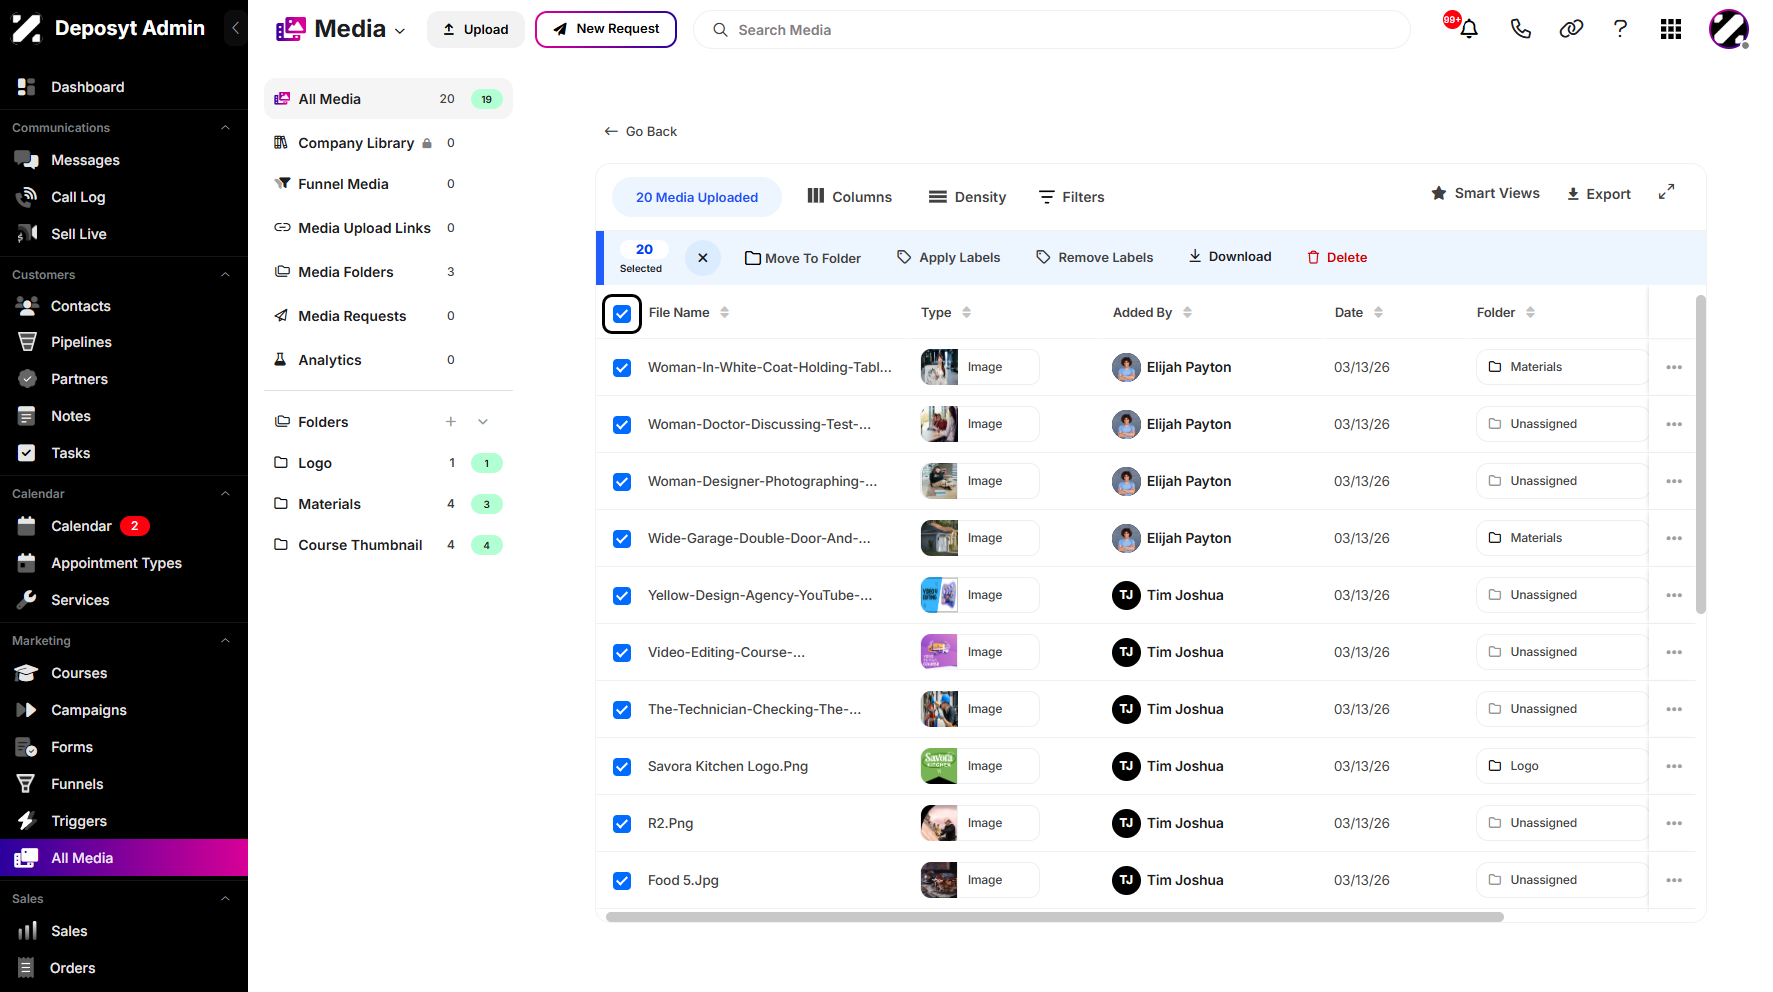Uncheck Food 5.Jpg checkbox
The image size is (1773, 992).
[622, 880]
